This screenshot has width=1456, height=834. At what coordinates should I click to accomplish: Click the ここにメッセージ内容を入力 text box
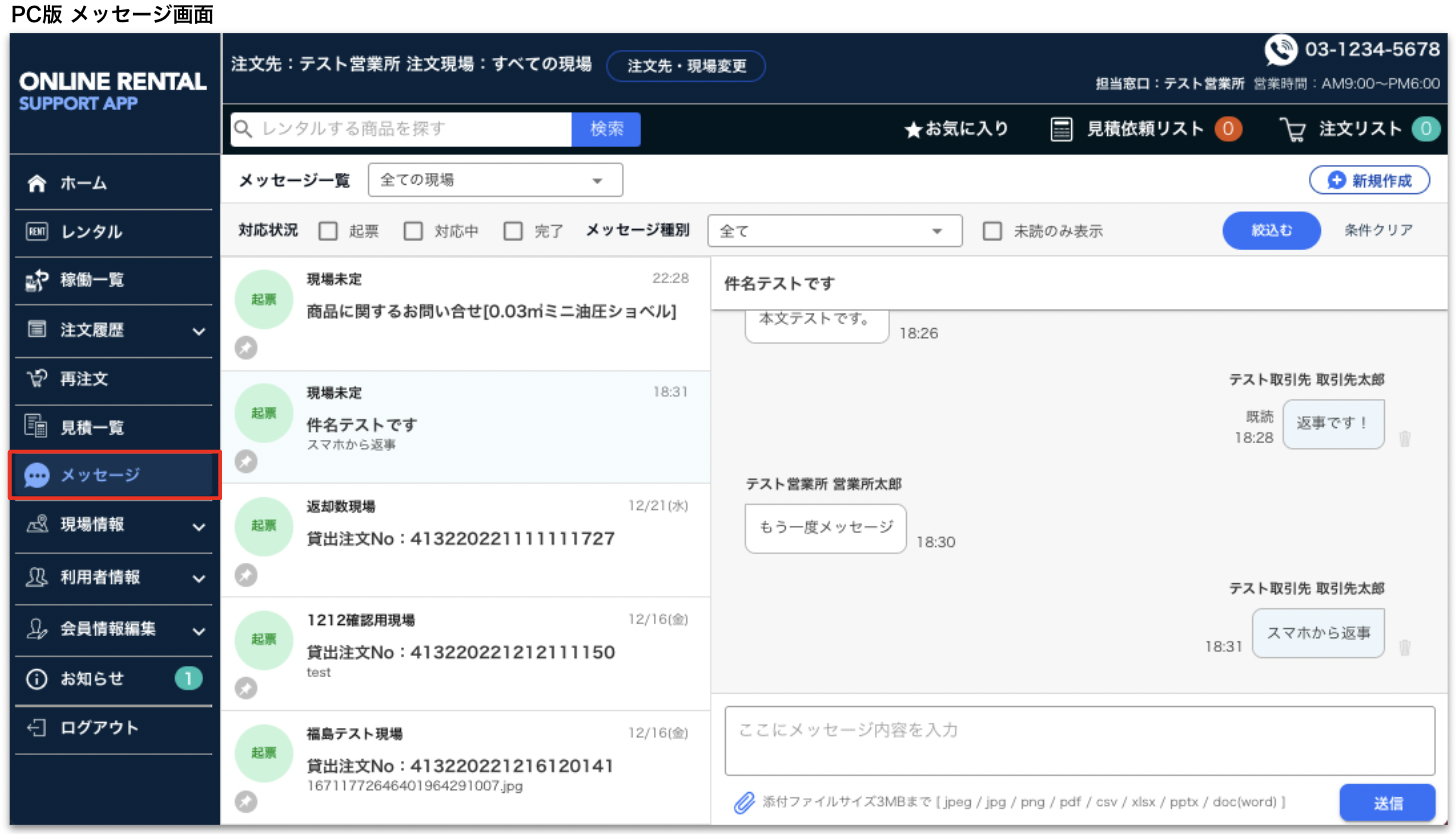(x=1080, y=741)
